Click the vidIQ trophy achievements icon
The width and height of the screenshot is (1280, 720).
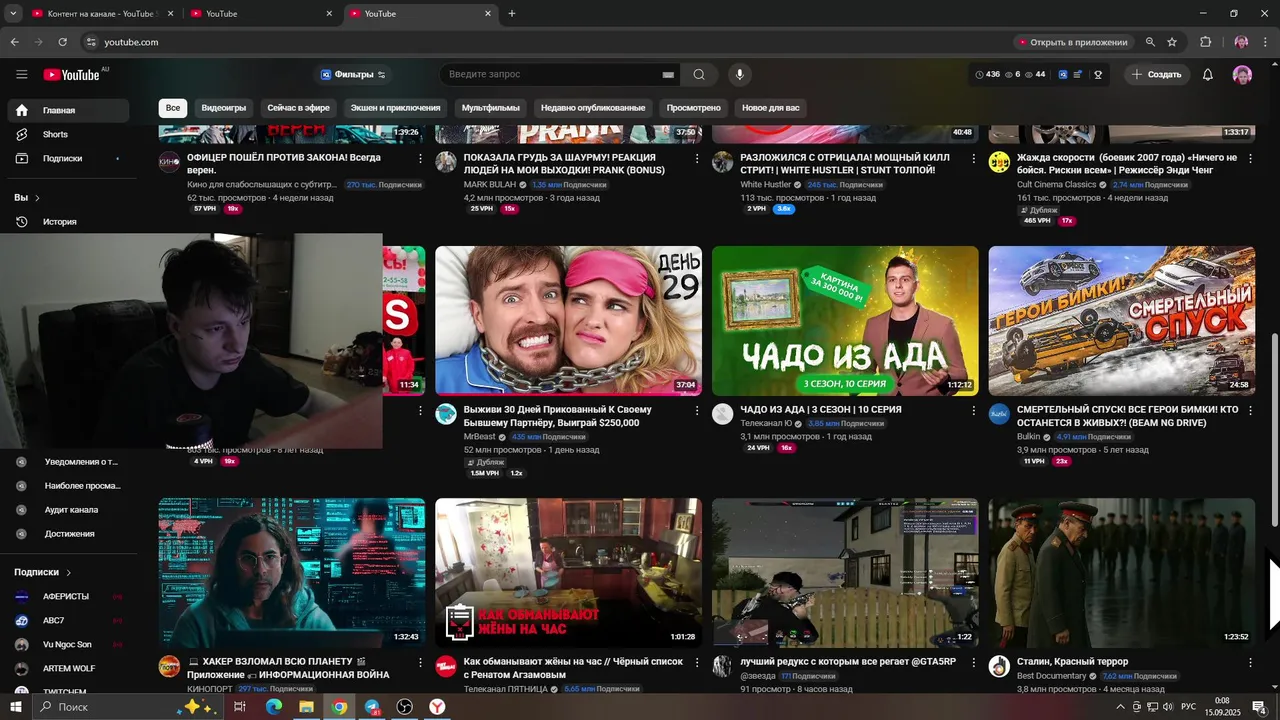pyautogui.click(x=1098, y=75)
